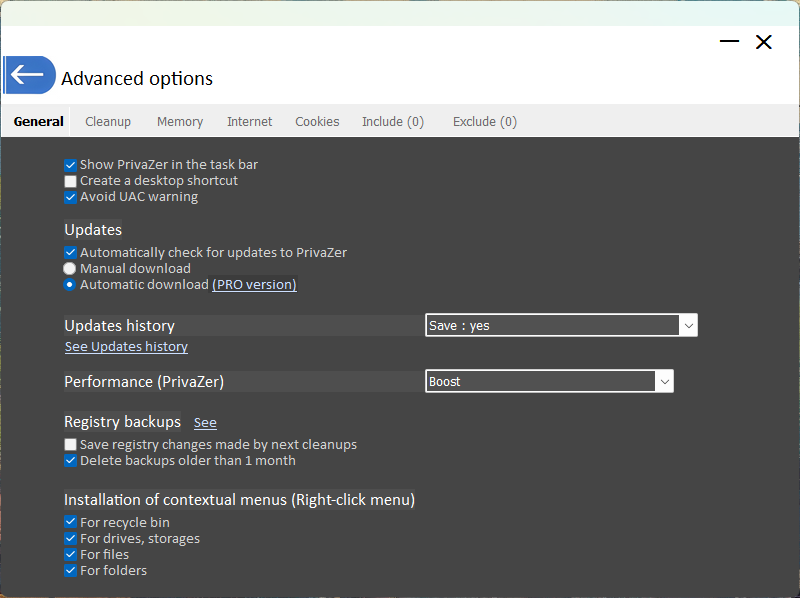This screenshot has width=800, height=598.
Task: Open the Save : yes dropdown
Action: click(x=561, y=326)
